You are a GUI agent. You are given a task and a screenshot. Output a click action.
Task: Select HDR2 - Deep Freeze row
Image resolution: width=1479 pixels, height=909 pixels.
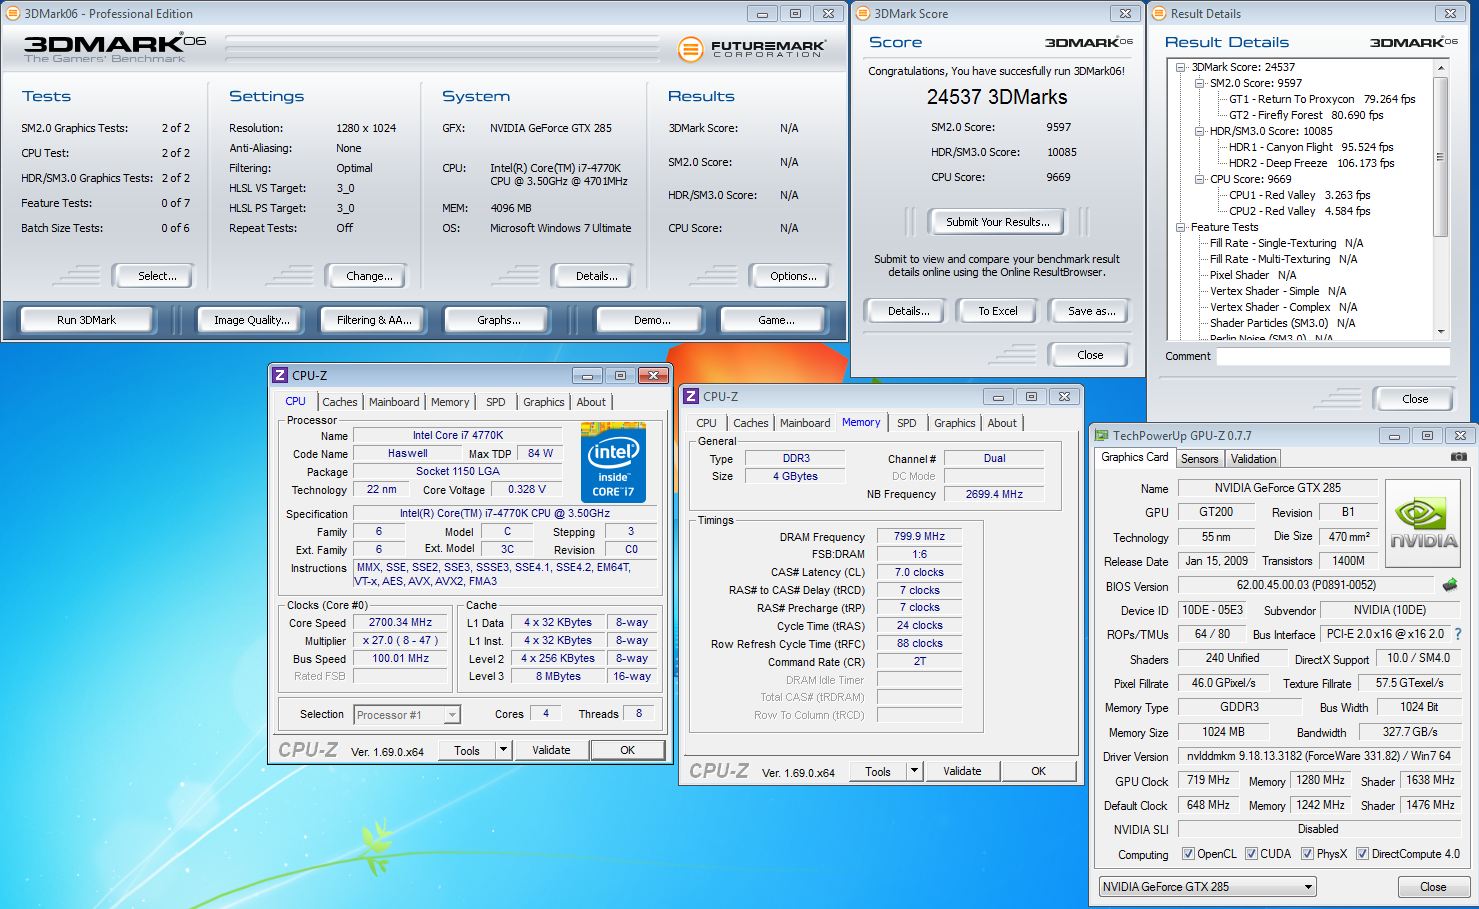(1311, 163)
